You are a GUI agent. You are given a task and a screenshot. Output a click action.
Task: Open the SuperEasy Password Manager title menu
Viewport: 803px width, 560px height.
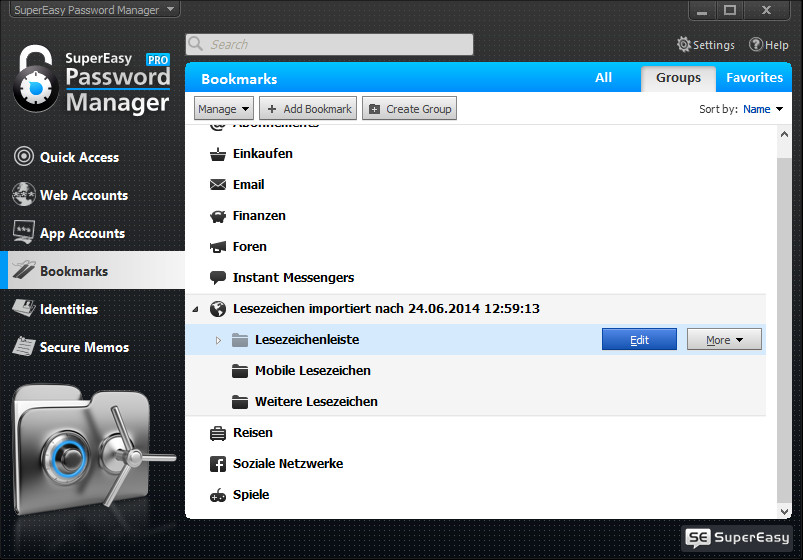pyautogui.click(x=95, y=10)
